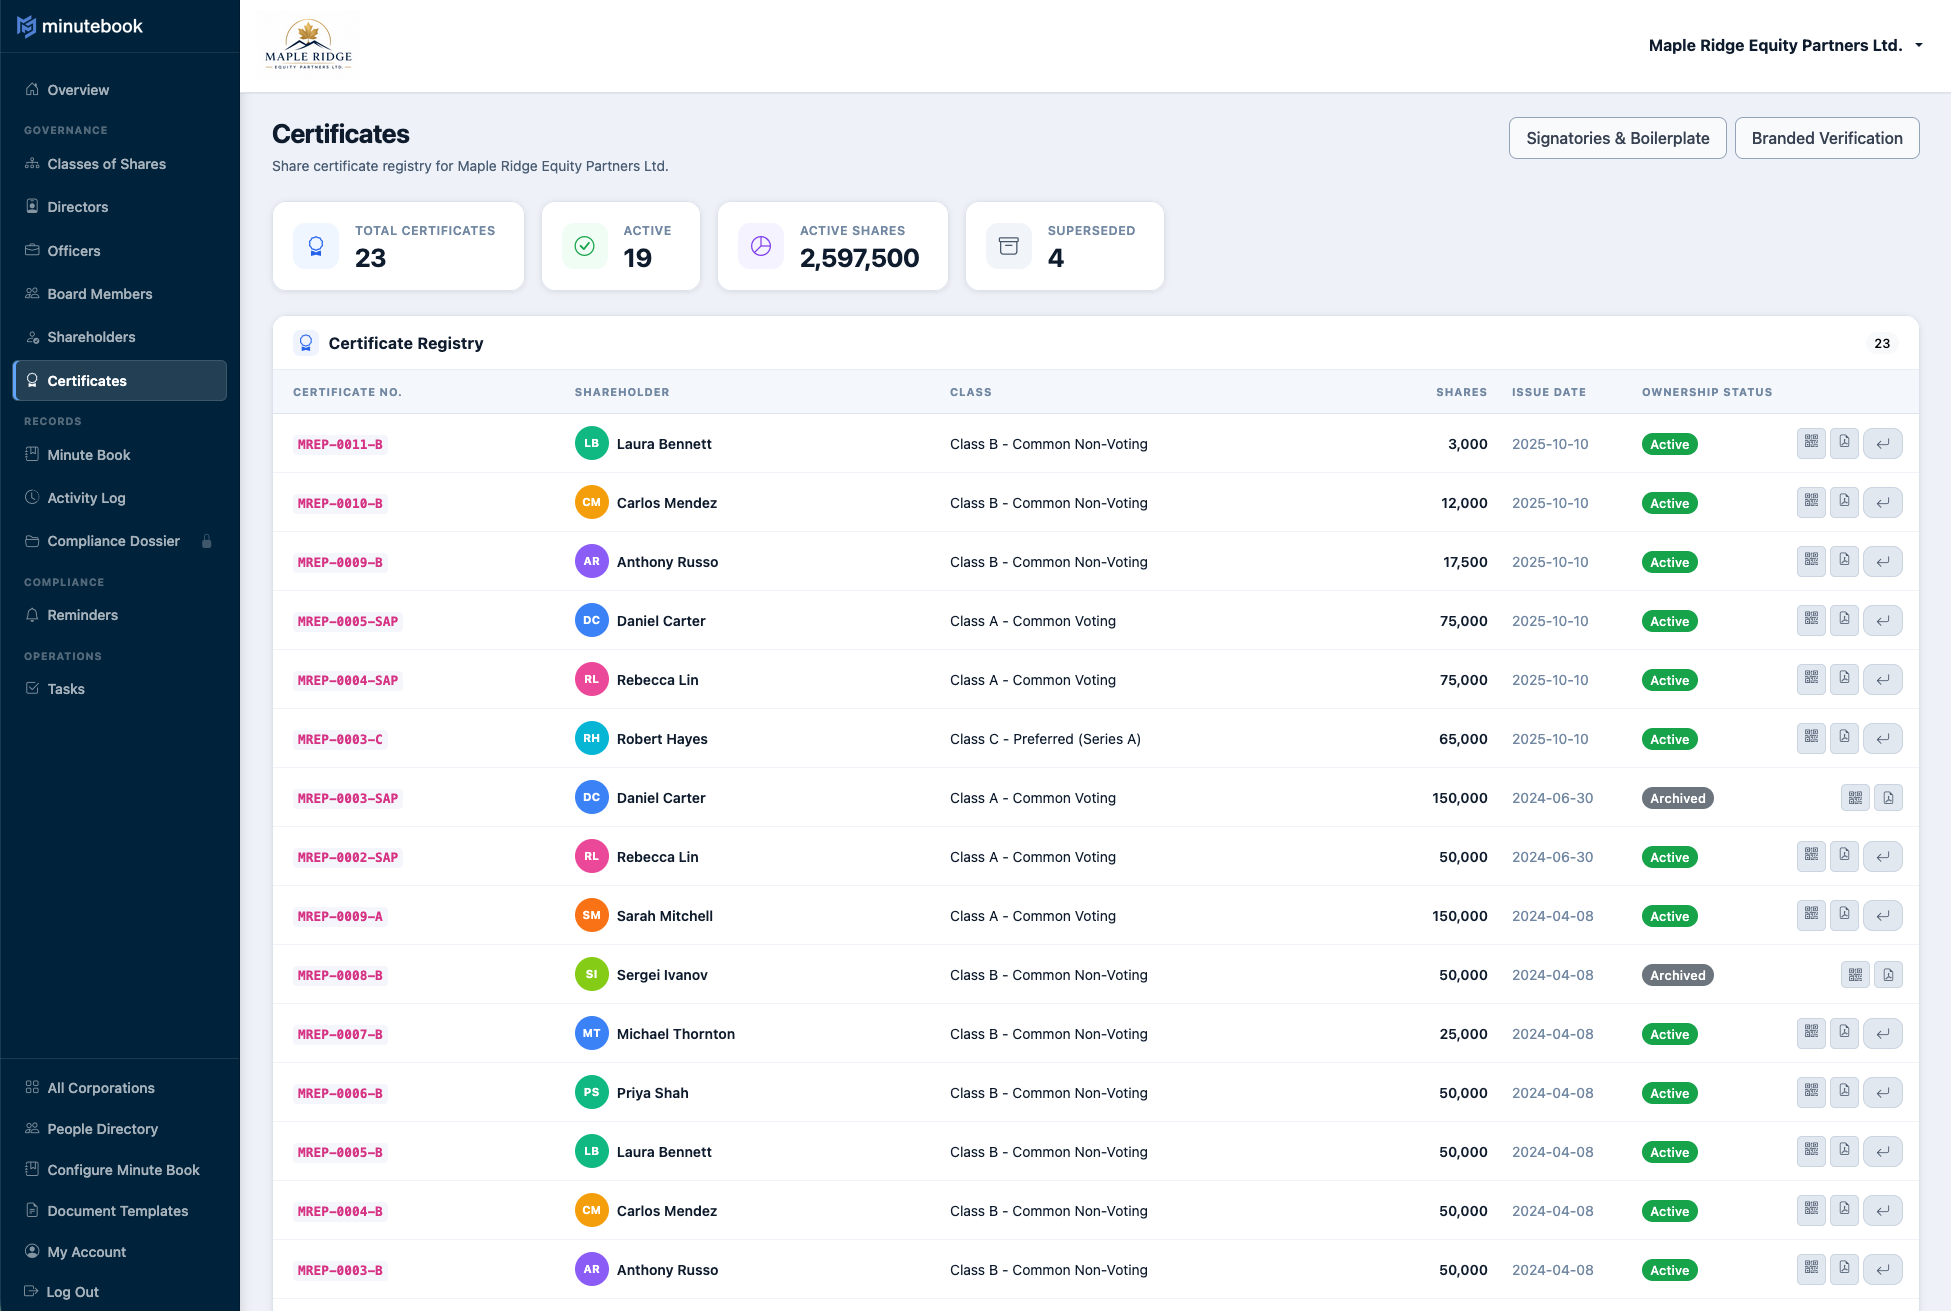Click the transfer arrow icon on MREP-0009-B
This screenshot has height=1311, width=1951.
coord(1883,561)
